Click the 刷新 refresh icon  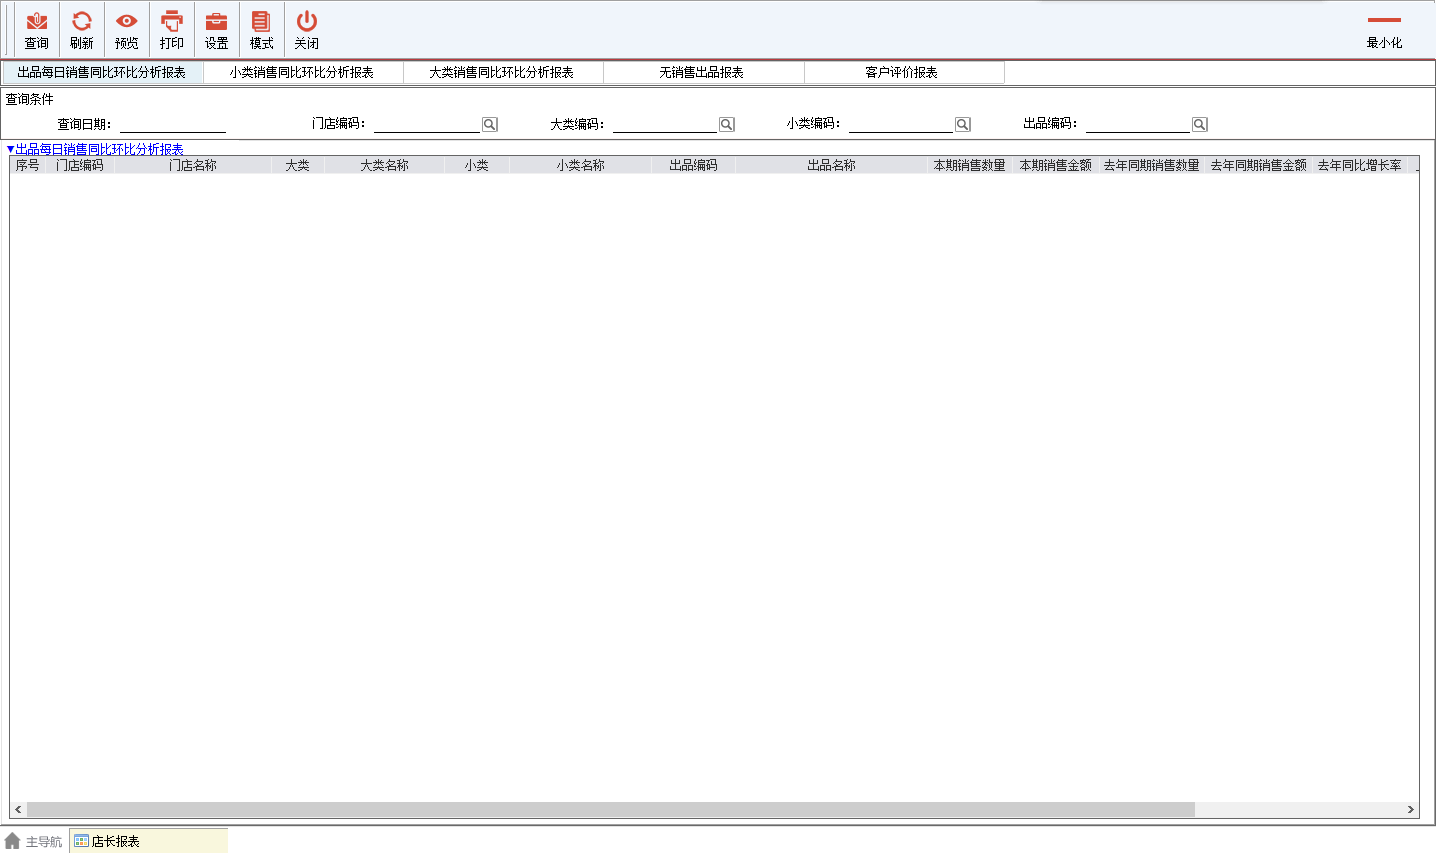point(82,29)
